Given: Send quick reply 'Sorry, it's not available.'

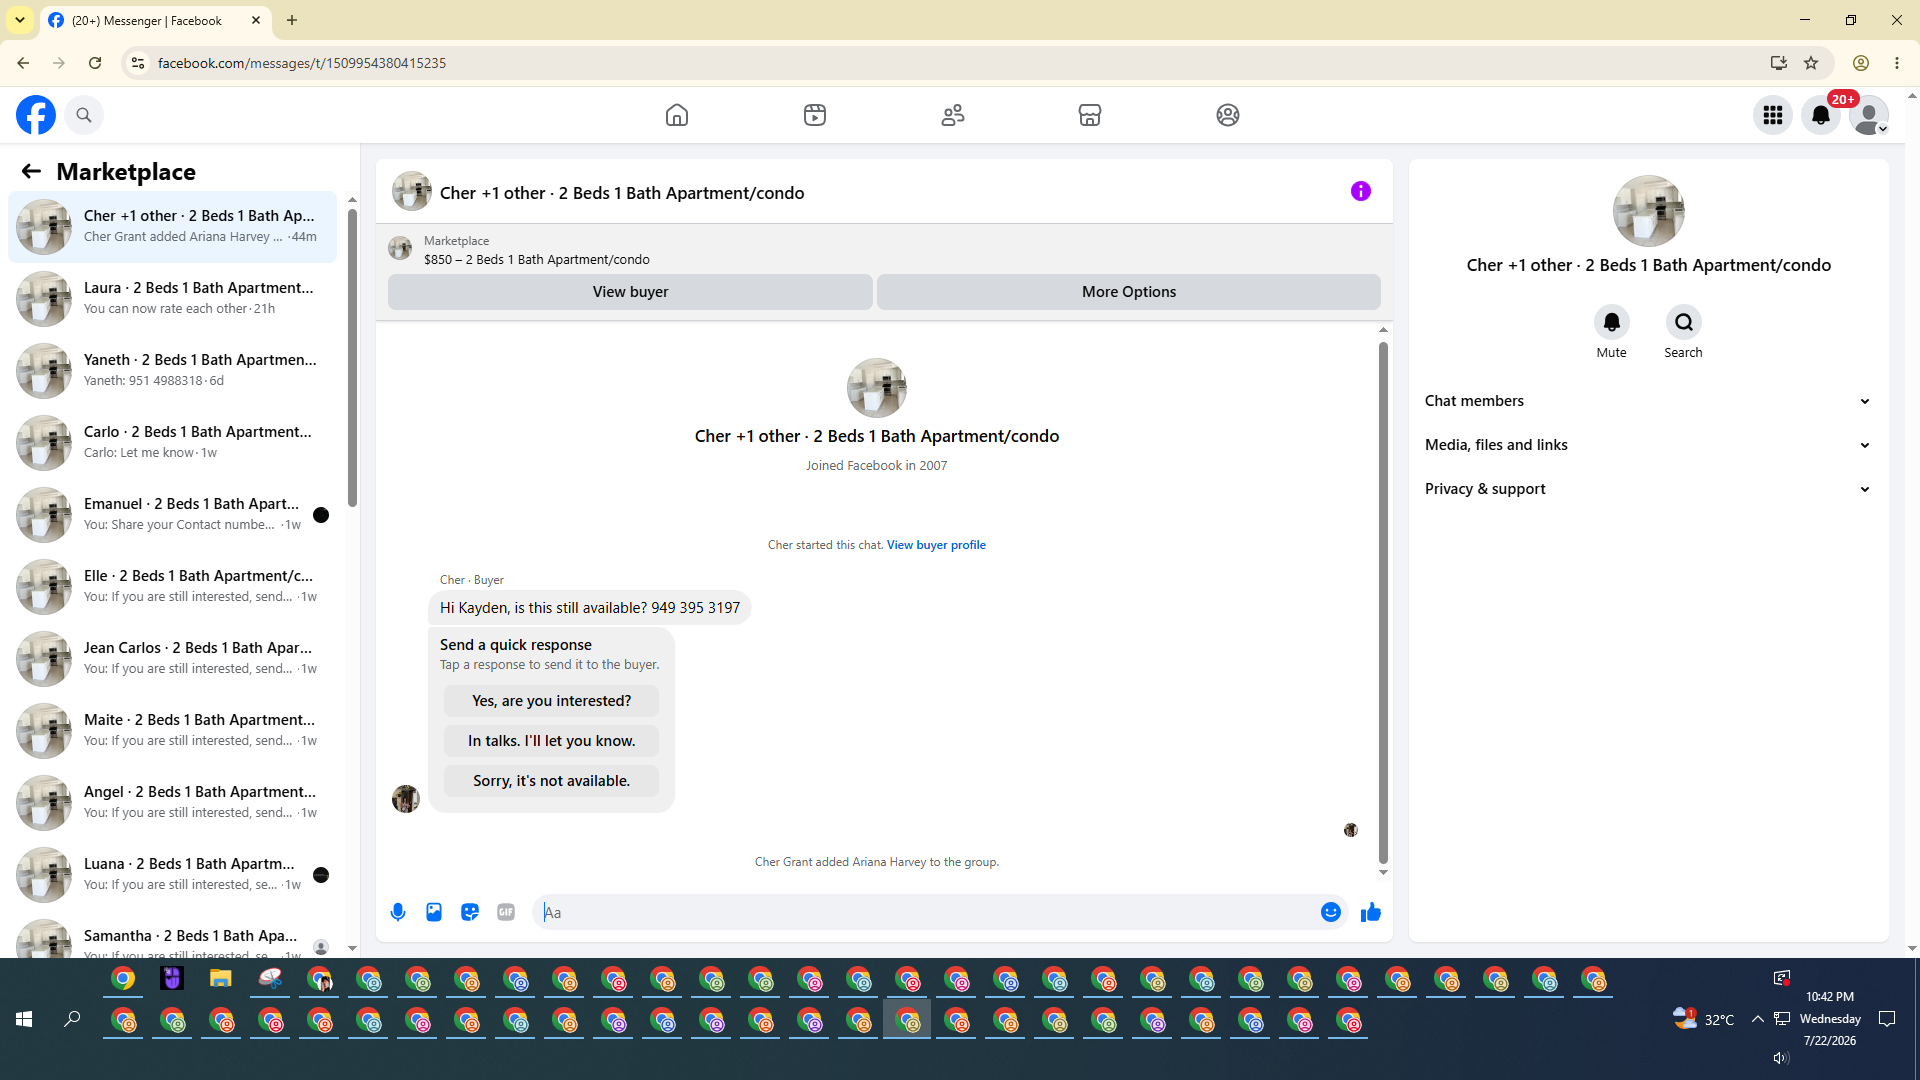Looking at the screenshot, I should coord(552,781).
